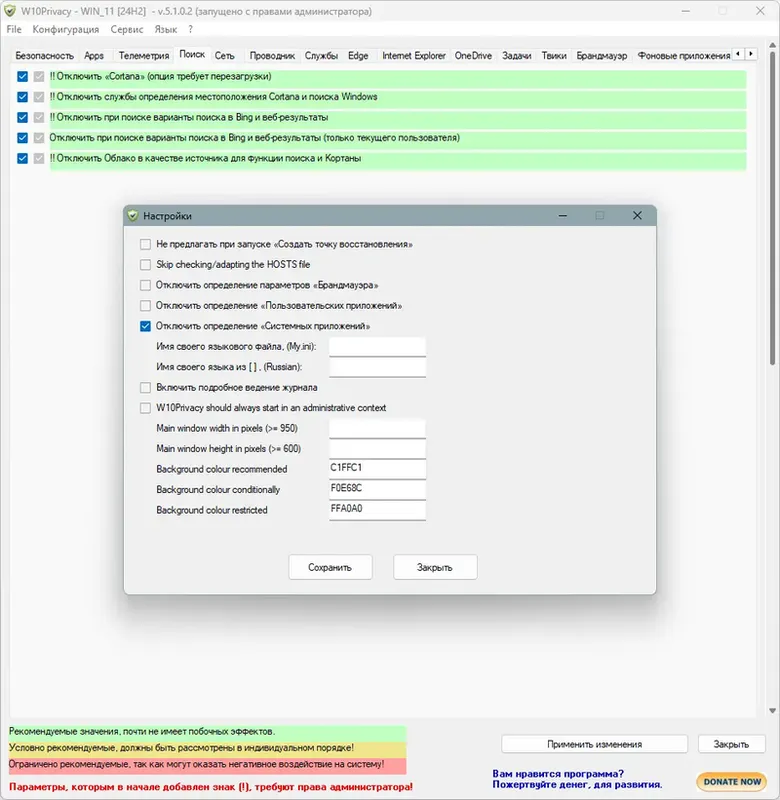Viewport: 780px width, 800px height.
Task: Toggle blue checkbox for Облако в качестве источника
Action: click(22, 158)
